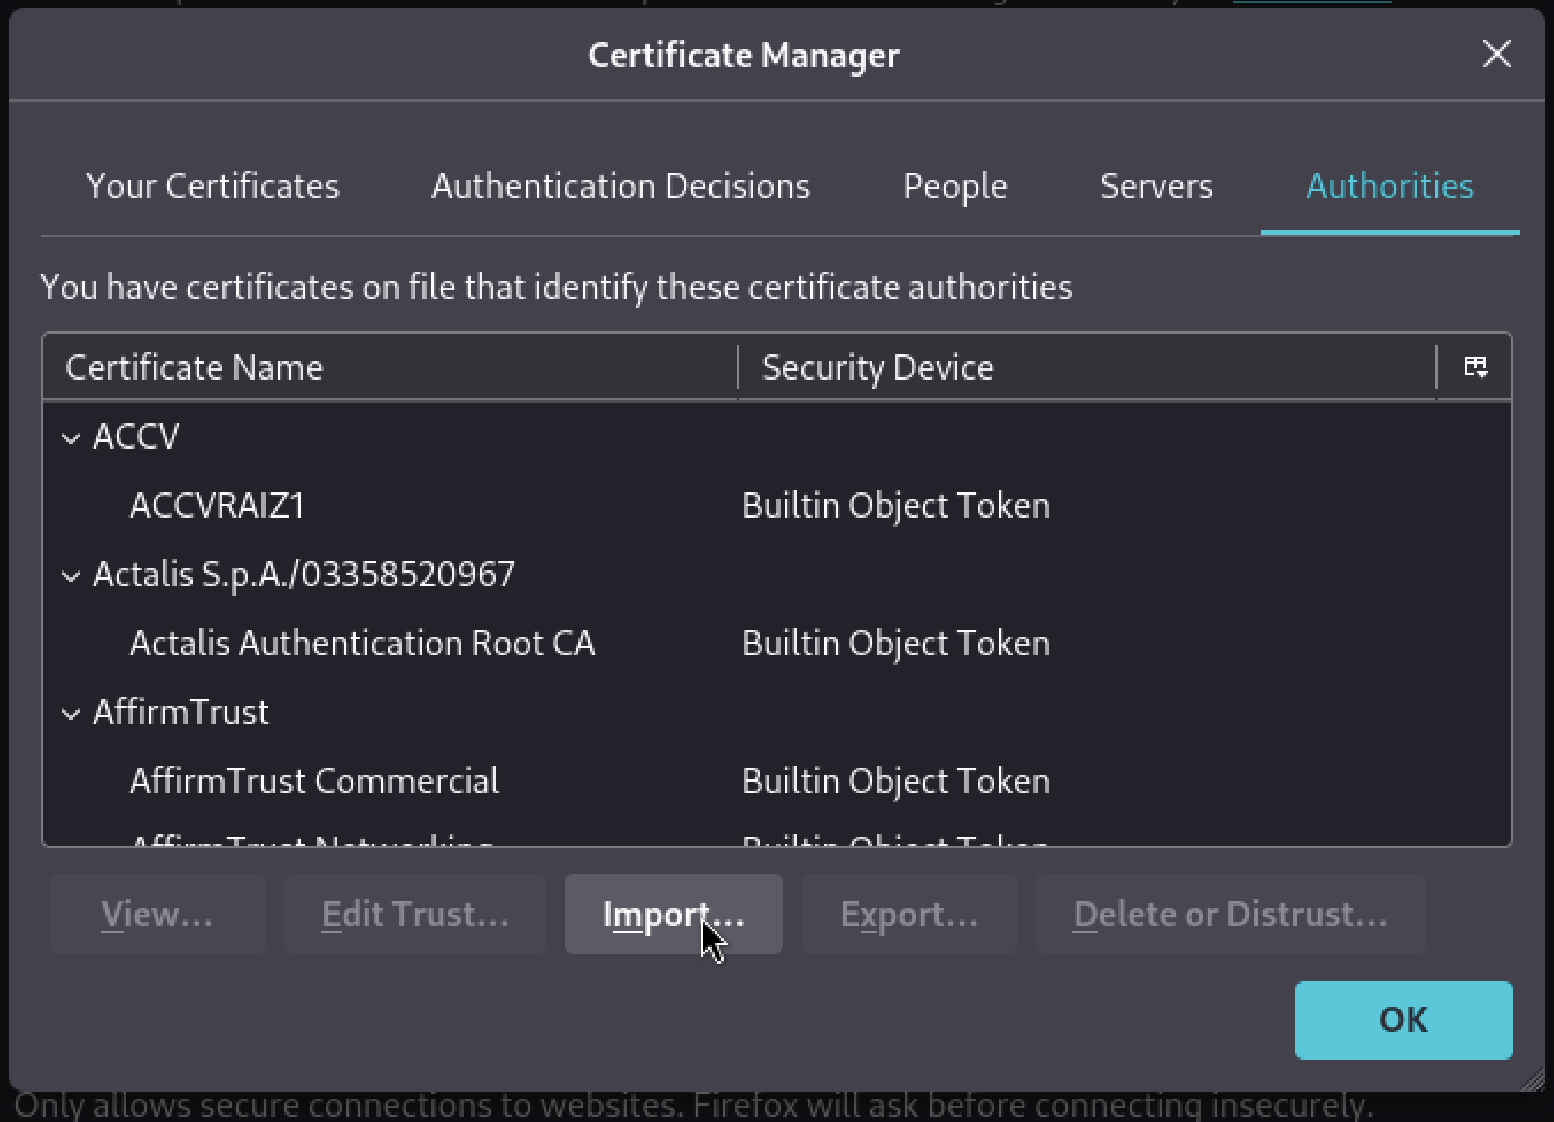1554x1122 pixels.
Task: Open the Authentication Decisions tab
Action: coord(620,186)
